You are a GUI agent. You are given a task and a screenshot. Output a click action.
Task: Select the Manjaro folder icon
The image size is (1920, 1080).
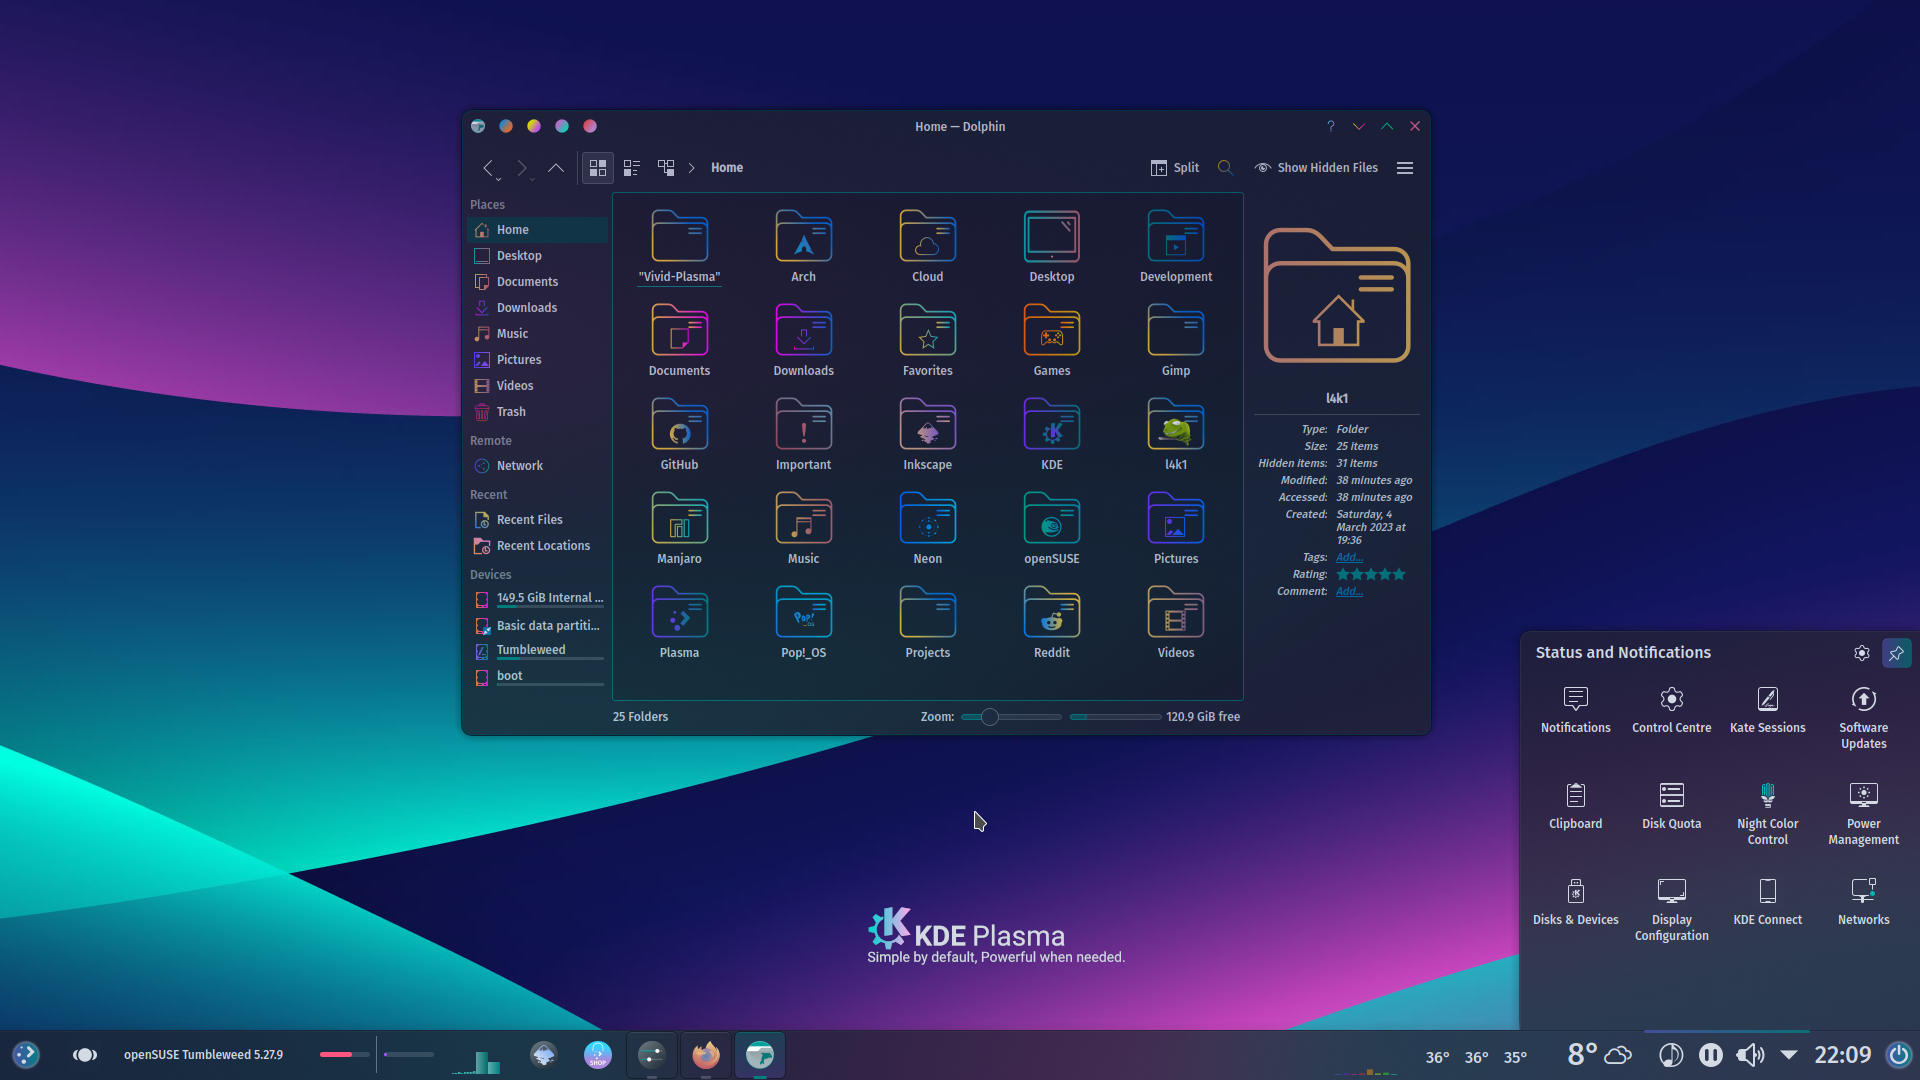point(679,518)
